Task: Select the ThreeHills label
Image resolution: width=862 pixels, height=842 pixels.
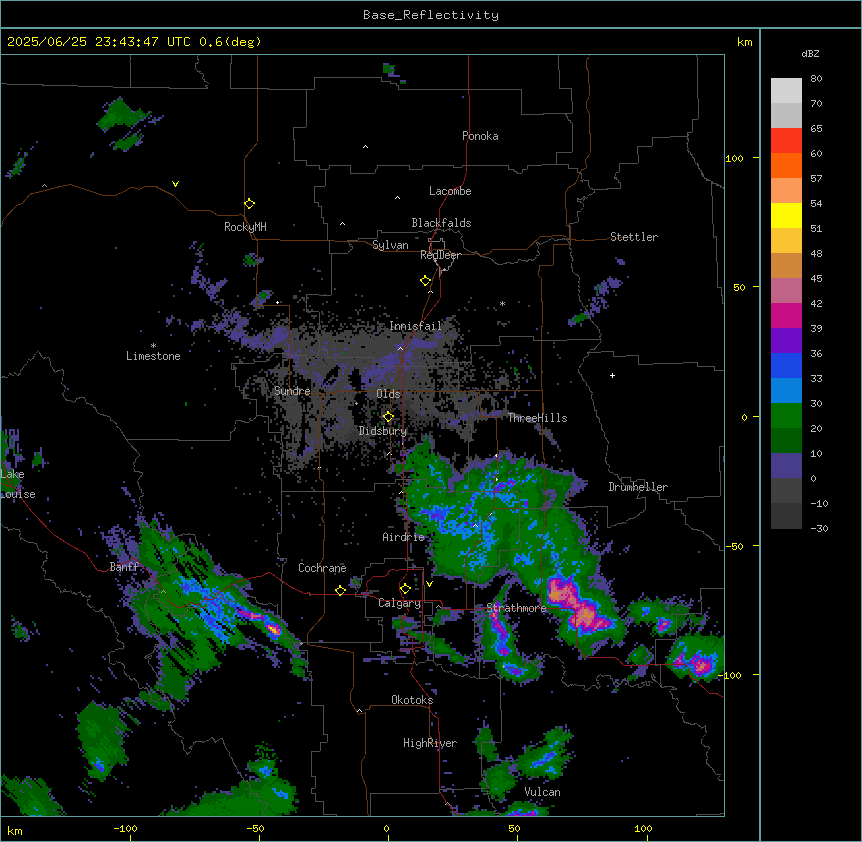Action: pyautogui.click(x=537, y=418)
